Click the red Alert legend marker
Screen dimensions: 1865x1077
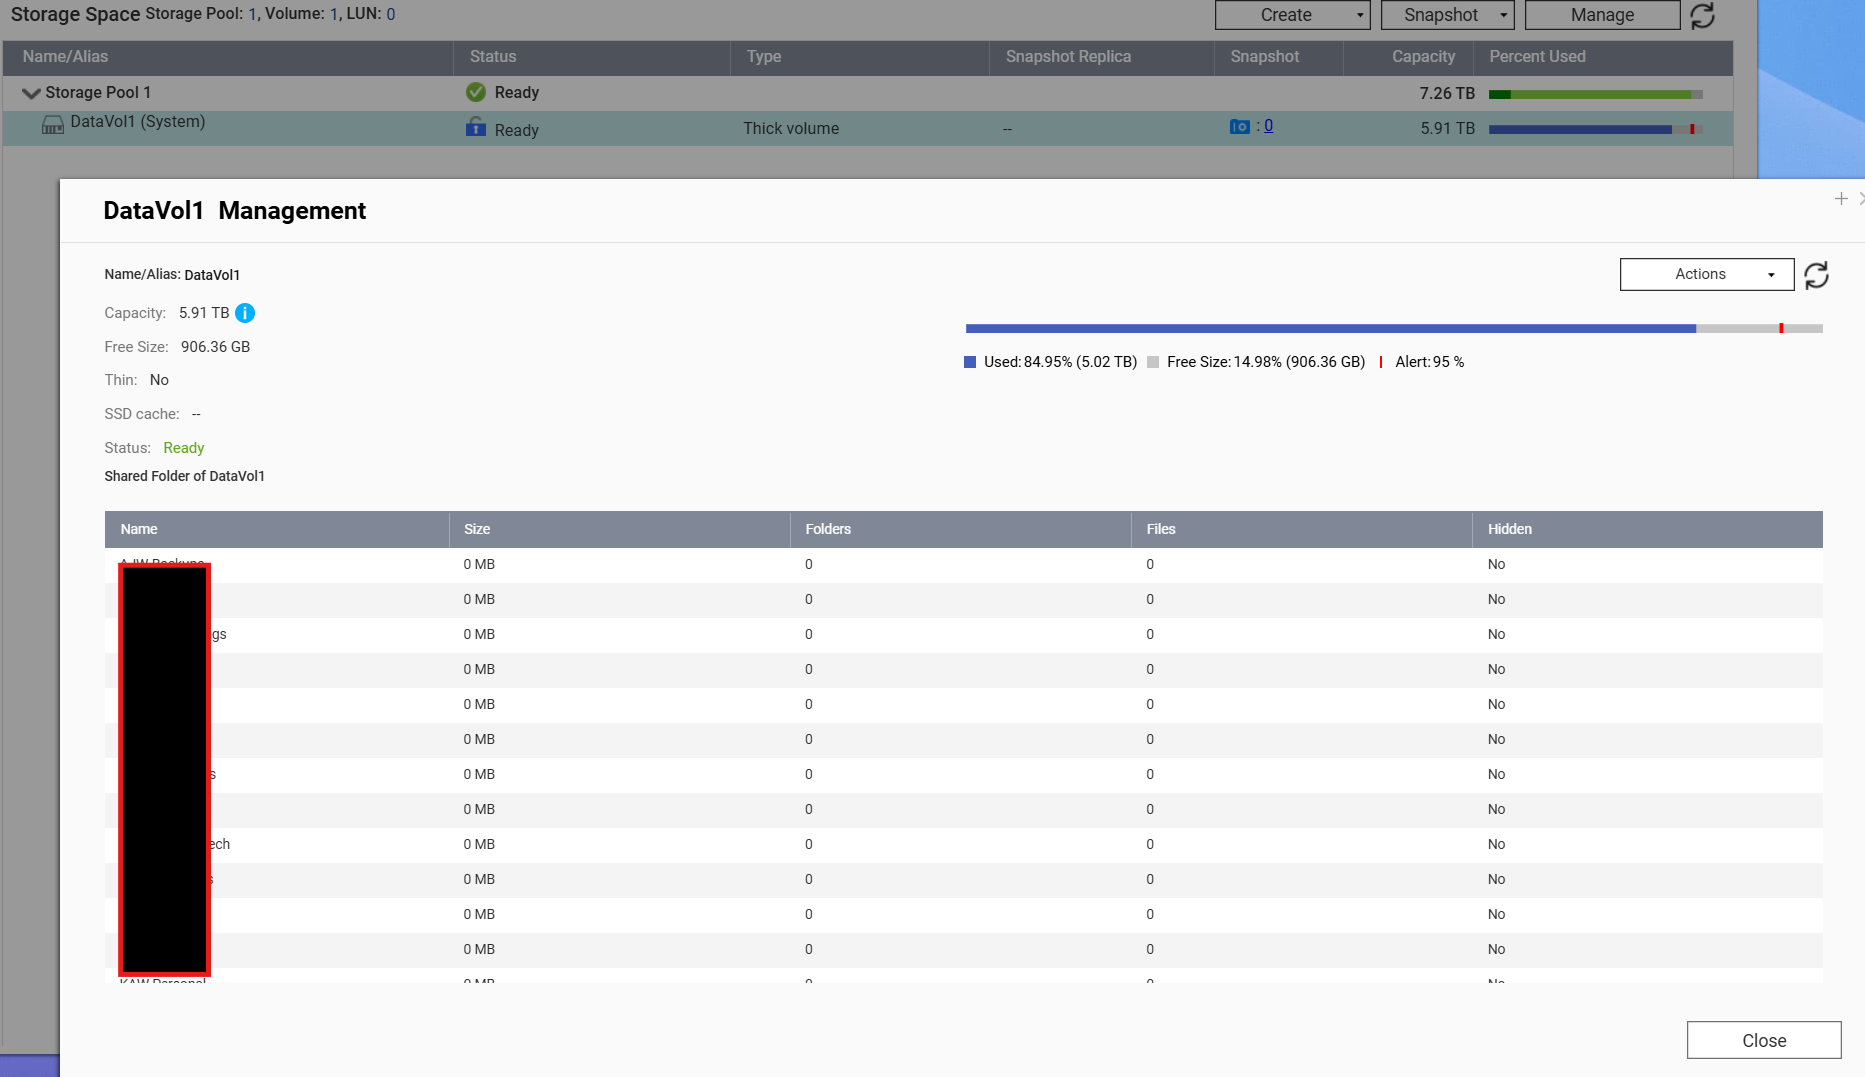click(1381, 362)
